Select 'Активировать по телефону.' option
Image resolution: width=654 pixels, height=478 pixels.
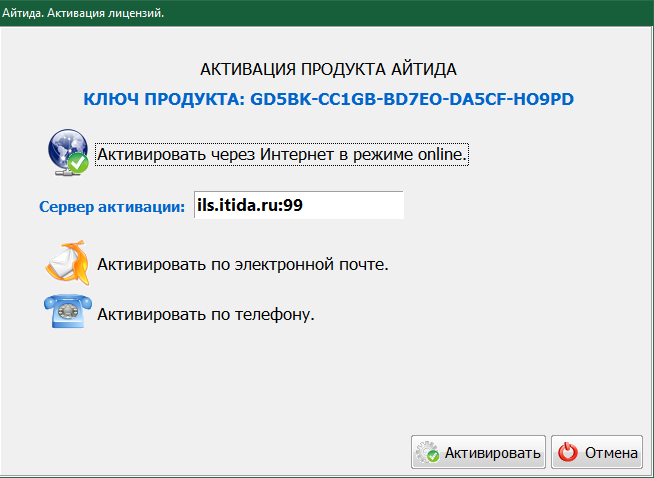pyautogui.click(x=206, y=314)
